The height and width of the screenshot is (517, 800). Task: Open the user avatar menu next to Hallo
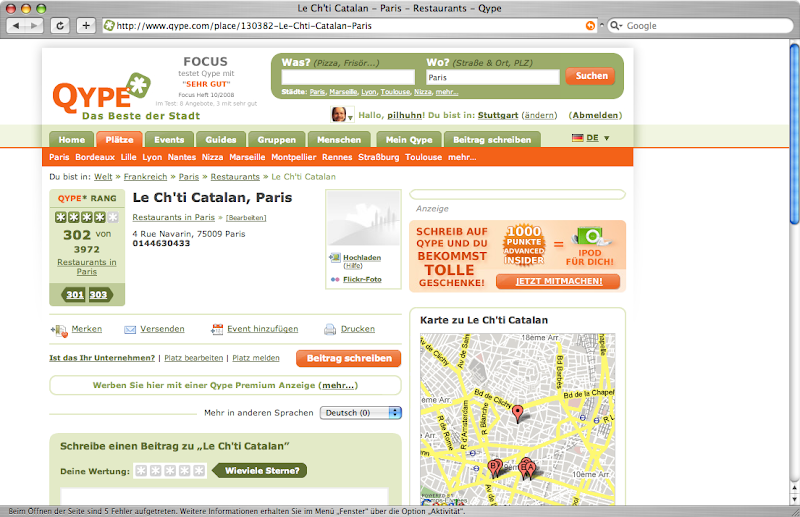(342, 114)
